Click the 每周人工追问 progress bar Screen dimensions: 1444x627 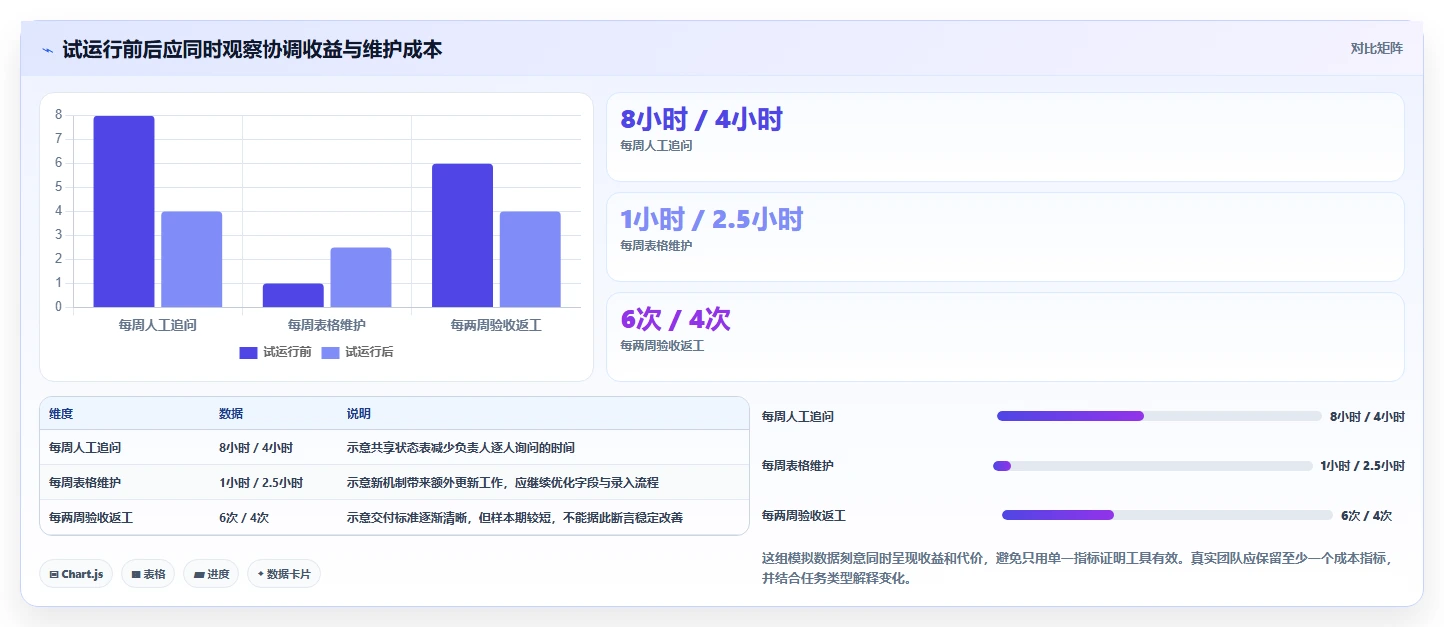[1159, 416]
